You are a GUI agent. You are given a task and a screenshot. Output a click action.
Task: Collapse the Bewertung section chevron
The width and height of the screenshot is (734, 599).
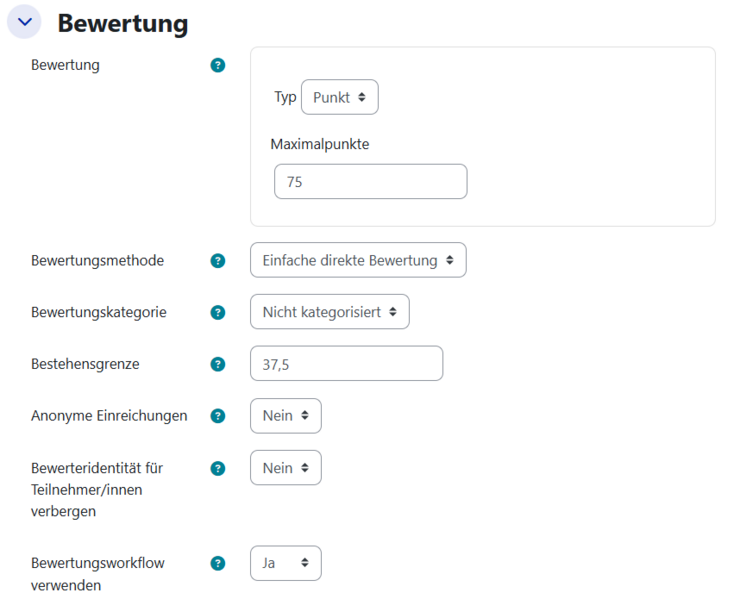tap(24, 22)
